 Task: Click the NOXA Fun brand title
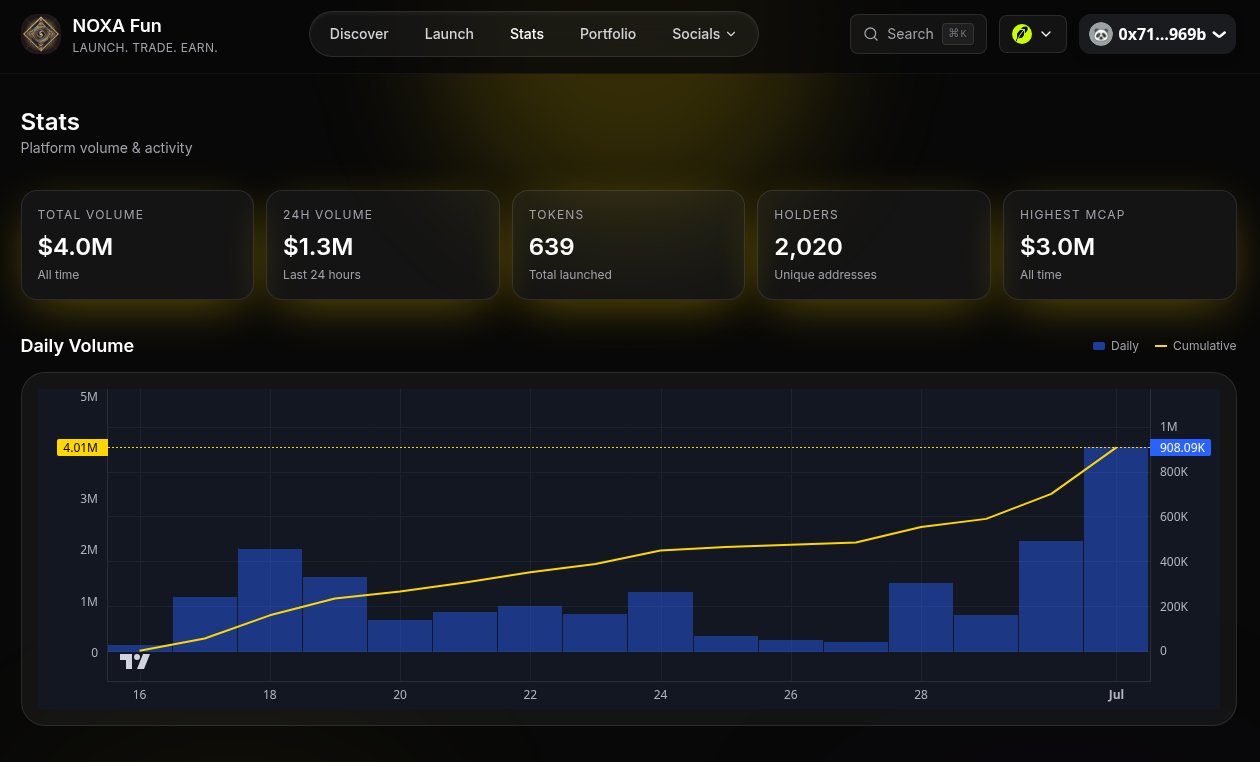[117, 26]
